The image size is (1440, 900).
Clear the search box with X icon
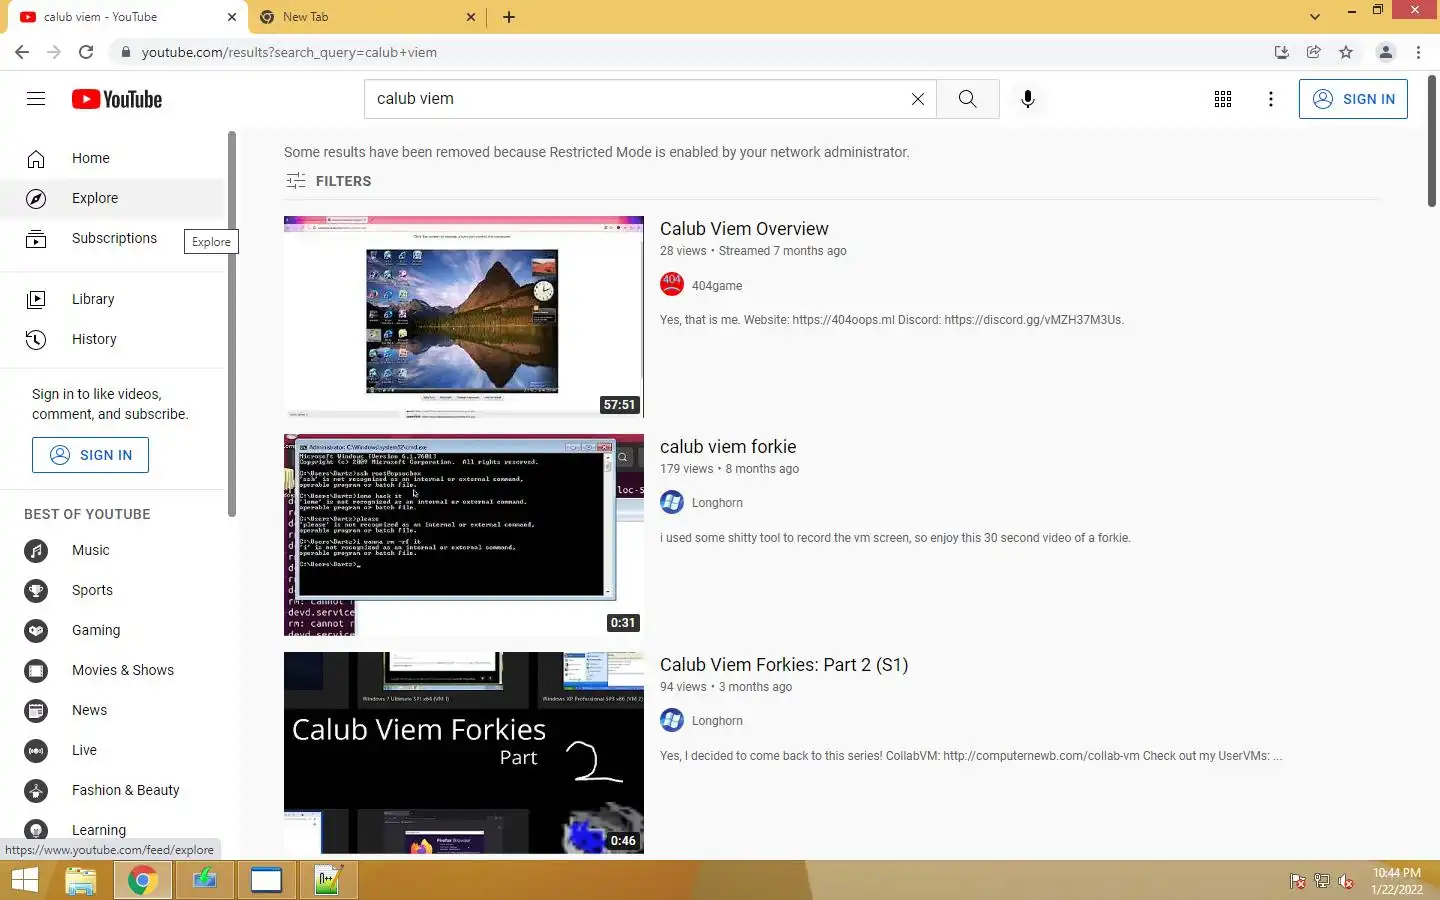click(x=917, y=99)
